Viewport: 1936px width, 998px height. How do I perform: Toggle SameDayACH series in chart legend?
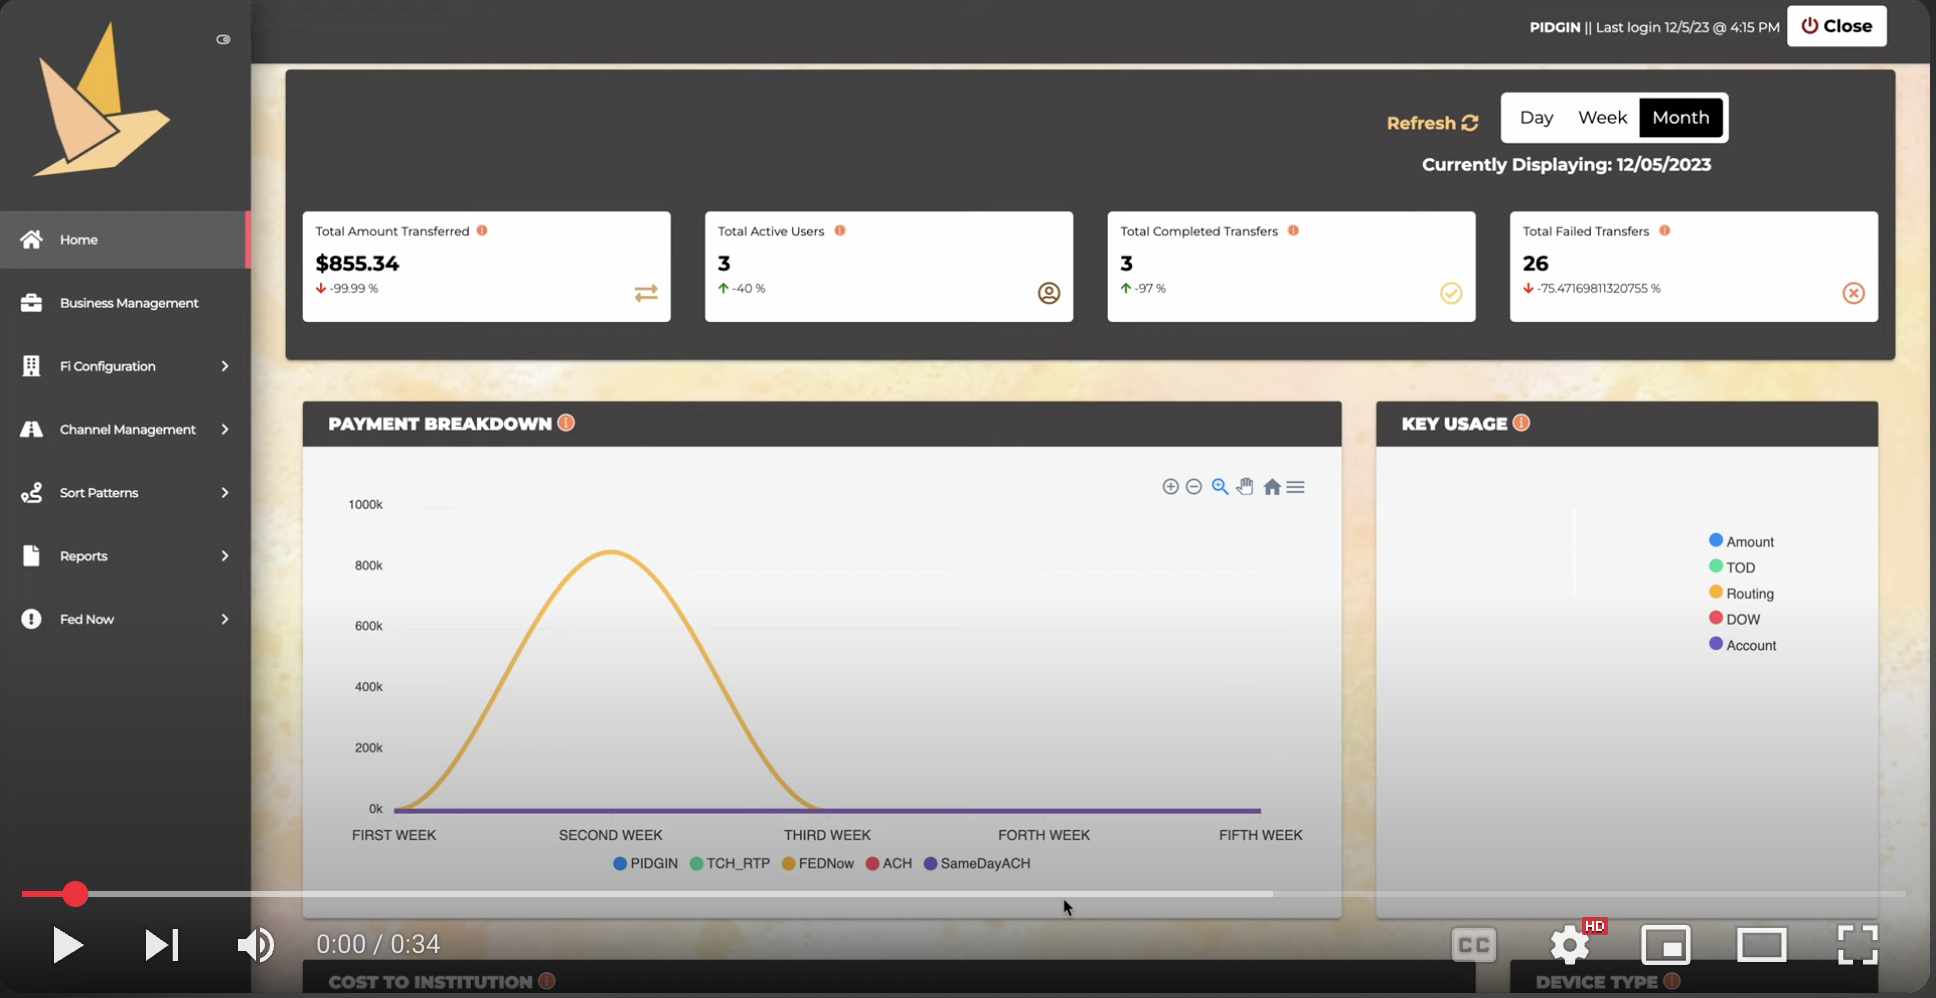click(977, 863)
